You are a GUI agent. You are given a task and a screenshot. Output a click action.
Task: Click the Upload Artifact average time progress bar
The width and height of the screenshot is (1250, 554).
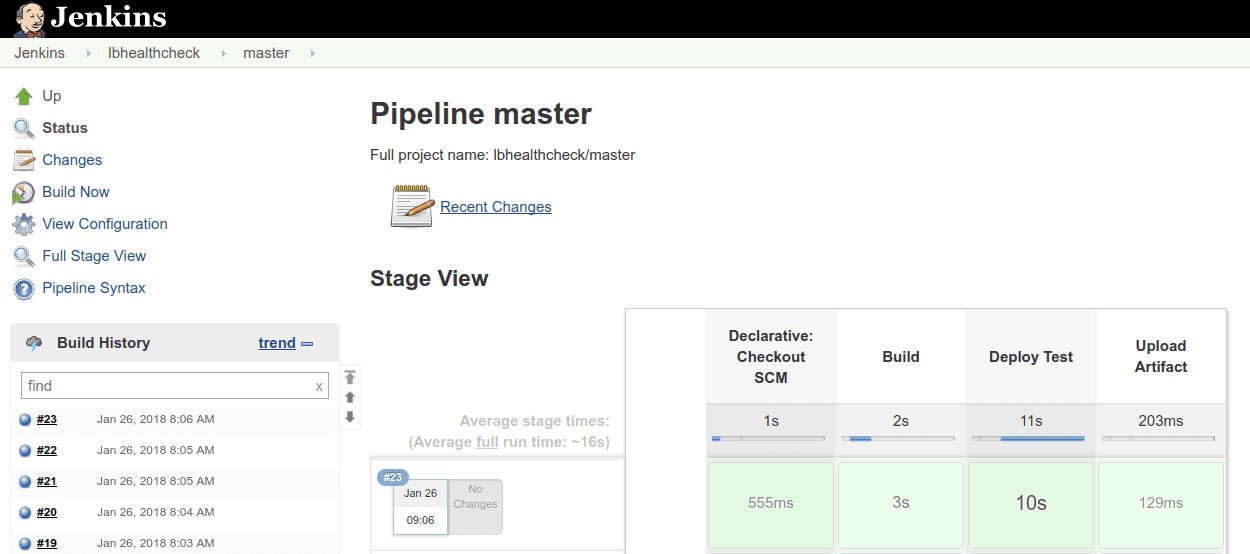pos(1158,439)
